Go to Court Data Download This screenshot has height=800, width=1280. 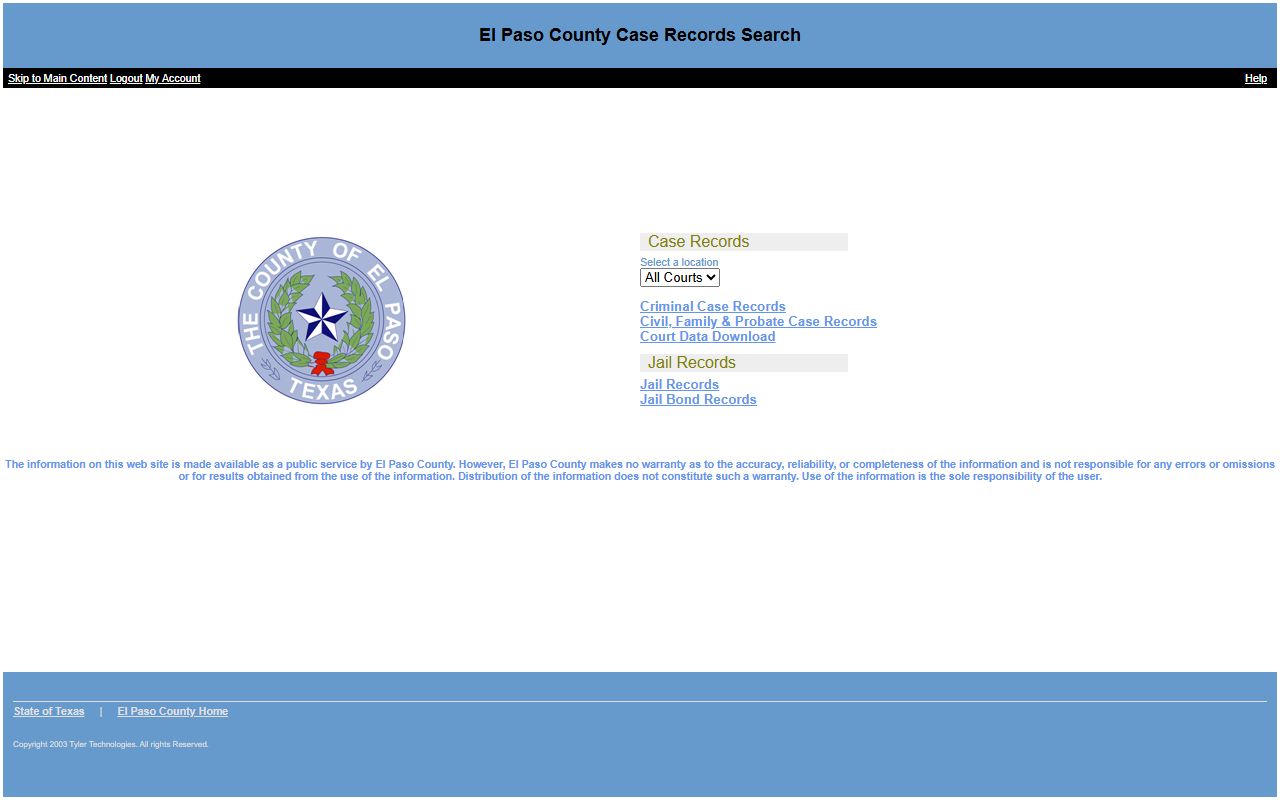tap(707, 337)
